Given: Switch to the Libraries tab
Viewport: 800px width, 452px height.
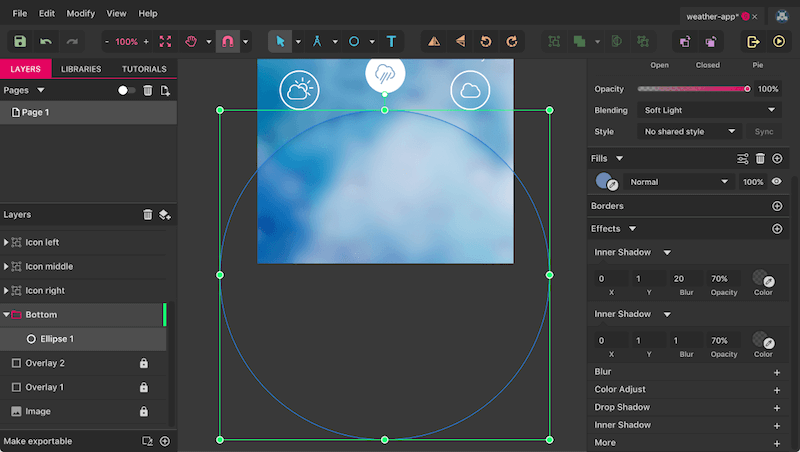Looking at the screenshot, I should (81, 69).
